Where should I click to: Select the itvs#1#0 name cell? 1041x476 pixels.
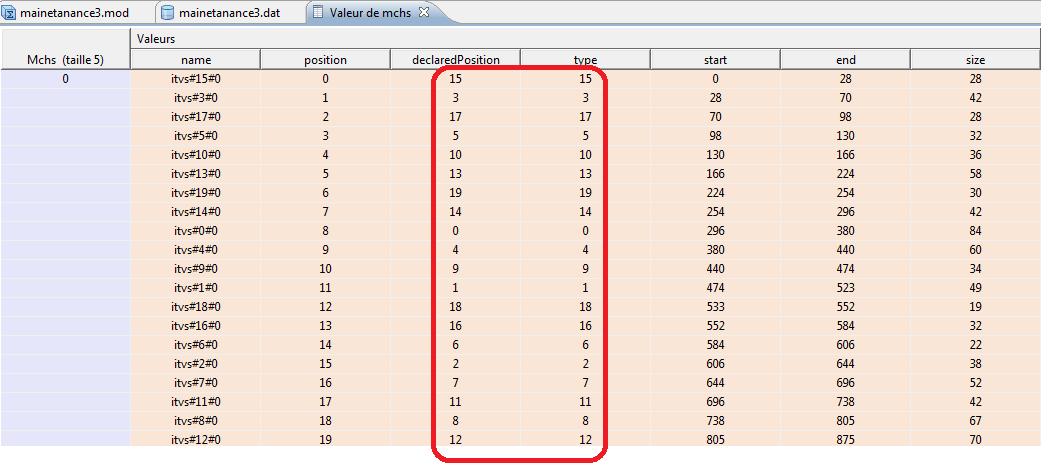(195, 288)
